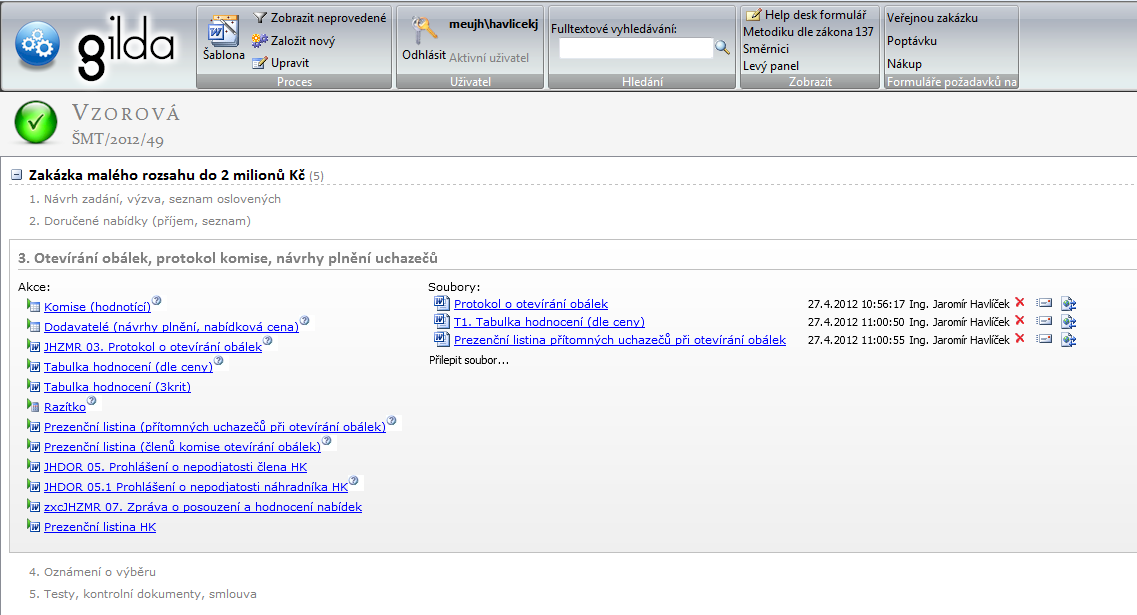The image size is (1137, 615).
Task: Delete the T1. Tabulka hodnocení file
Action: (1020, 321)
